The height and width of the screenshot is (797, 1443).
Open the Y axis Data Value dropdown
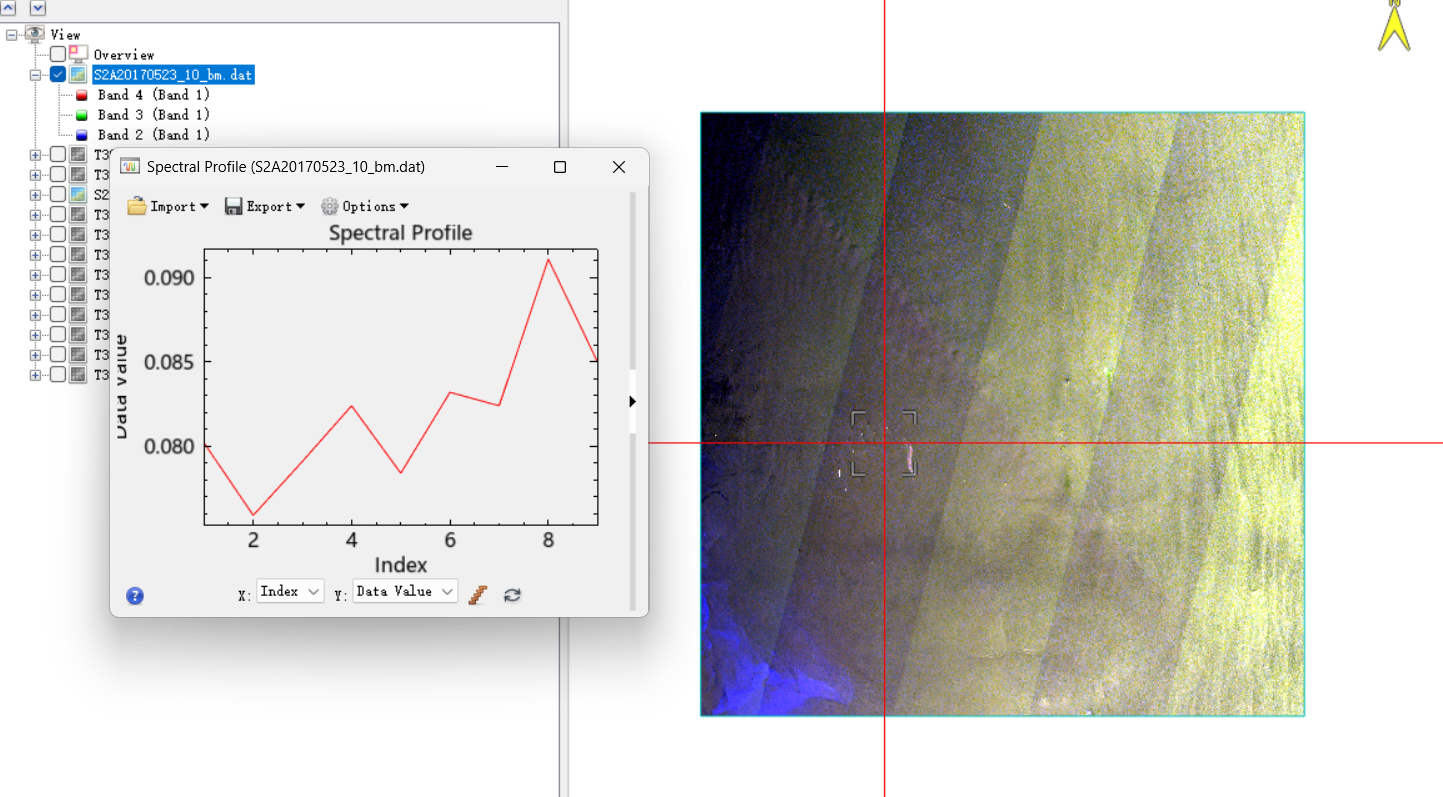click(405, 591)
